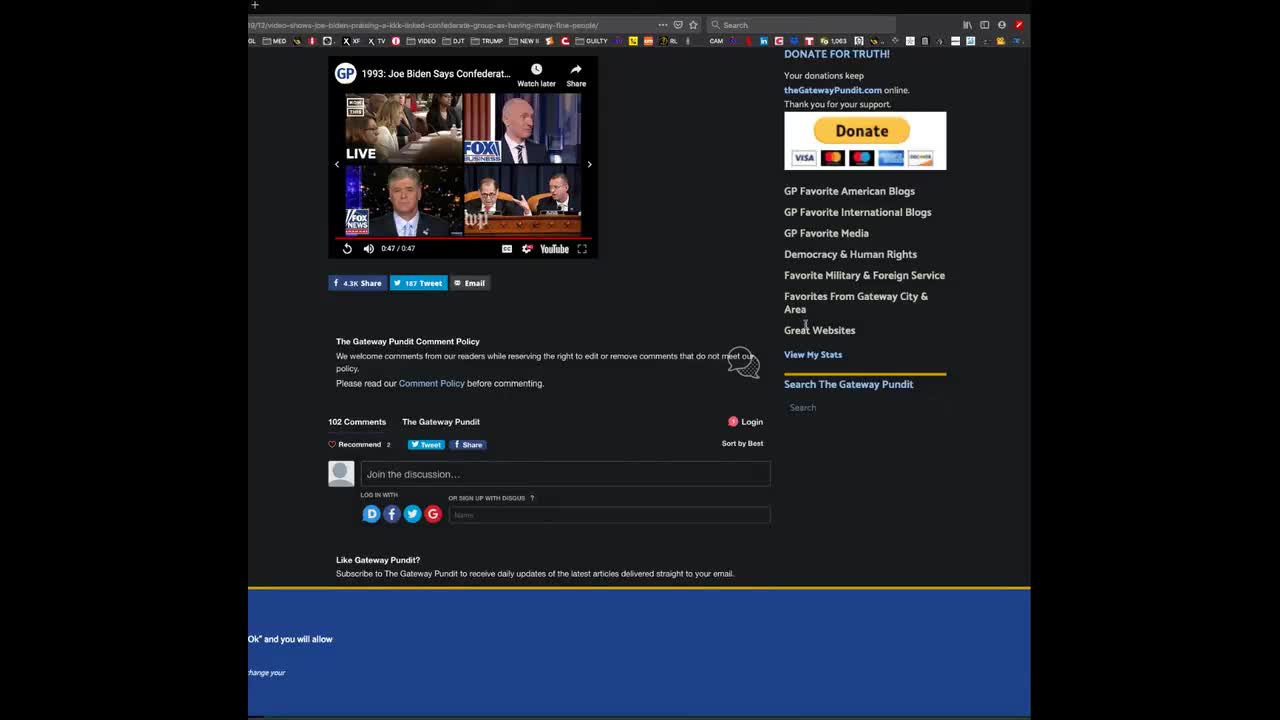
Task: Click the PayPal Donate button
Action: tap(862, 131)
